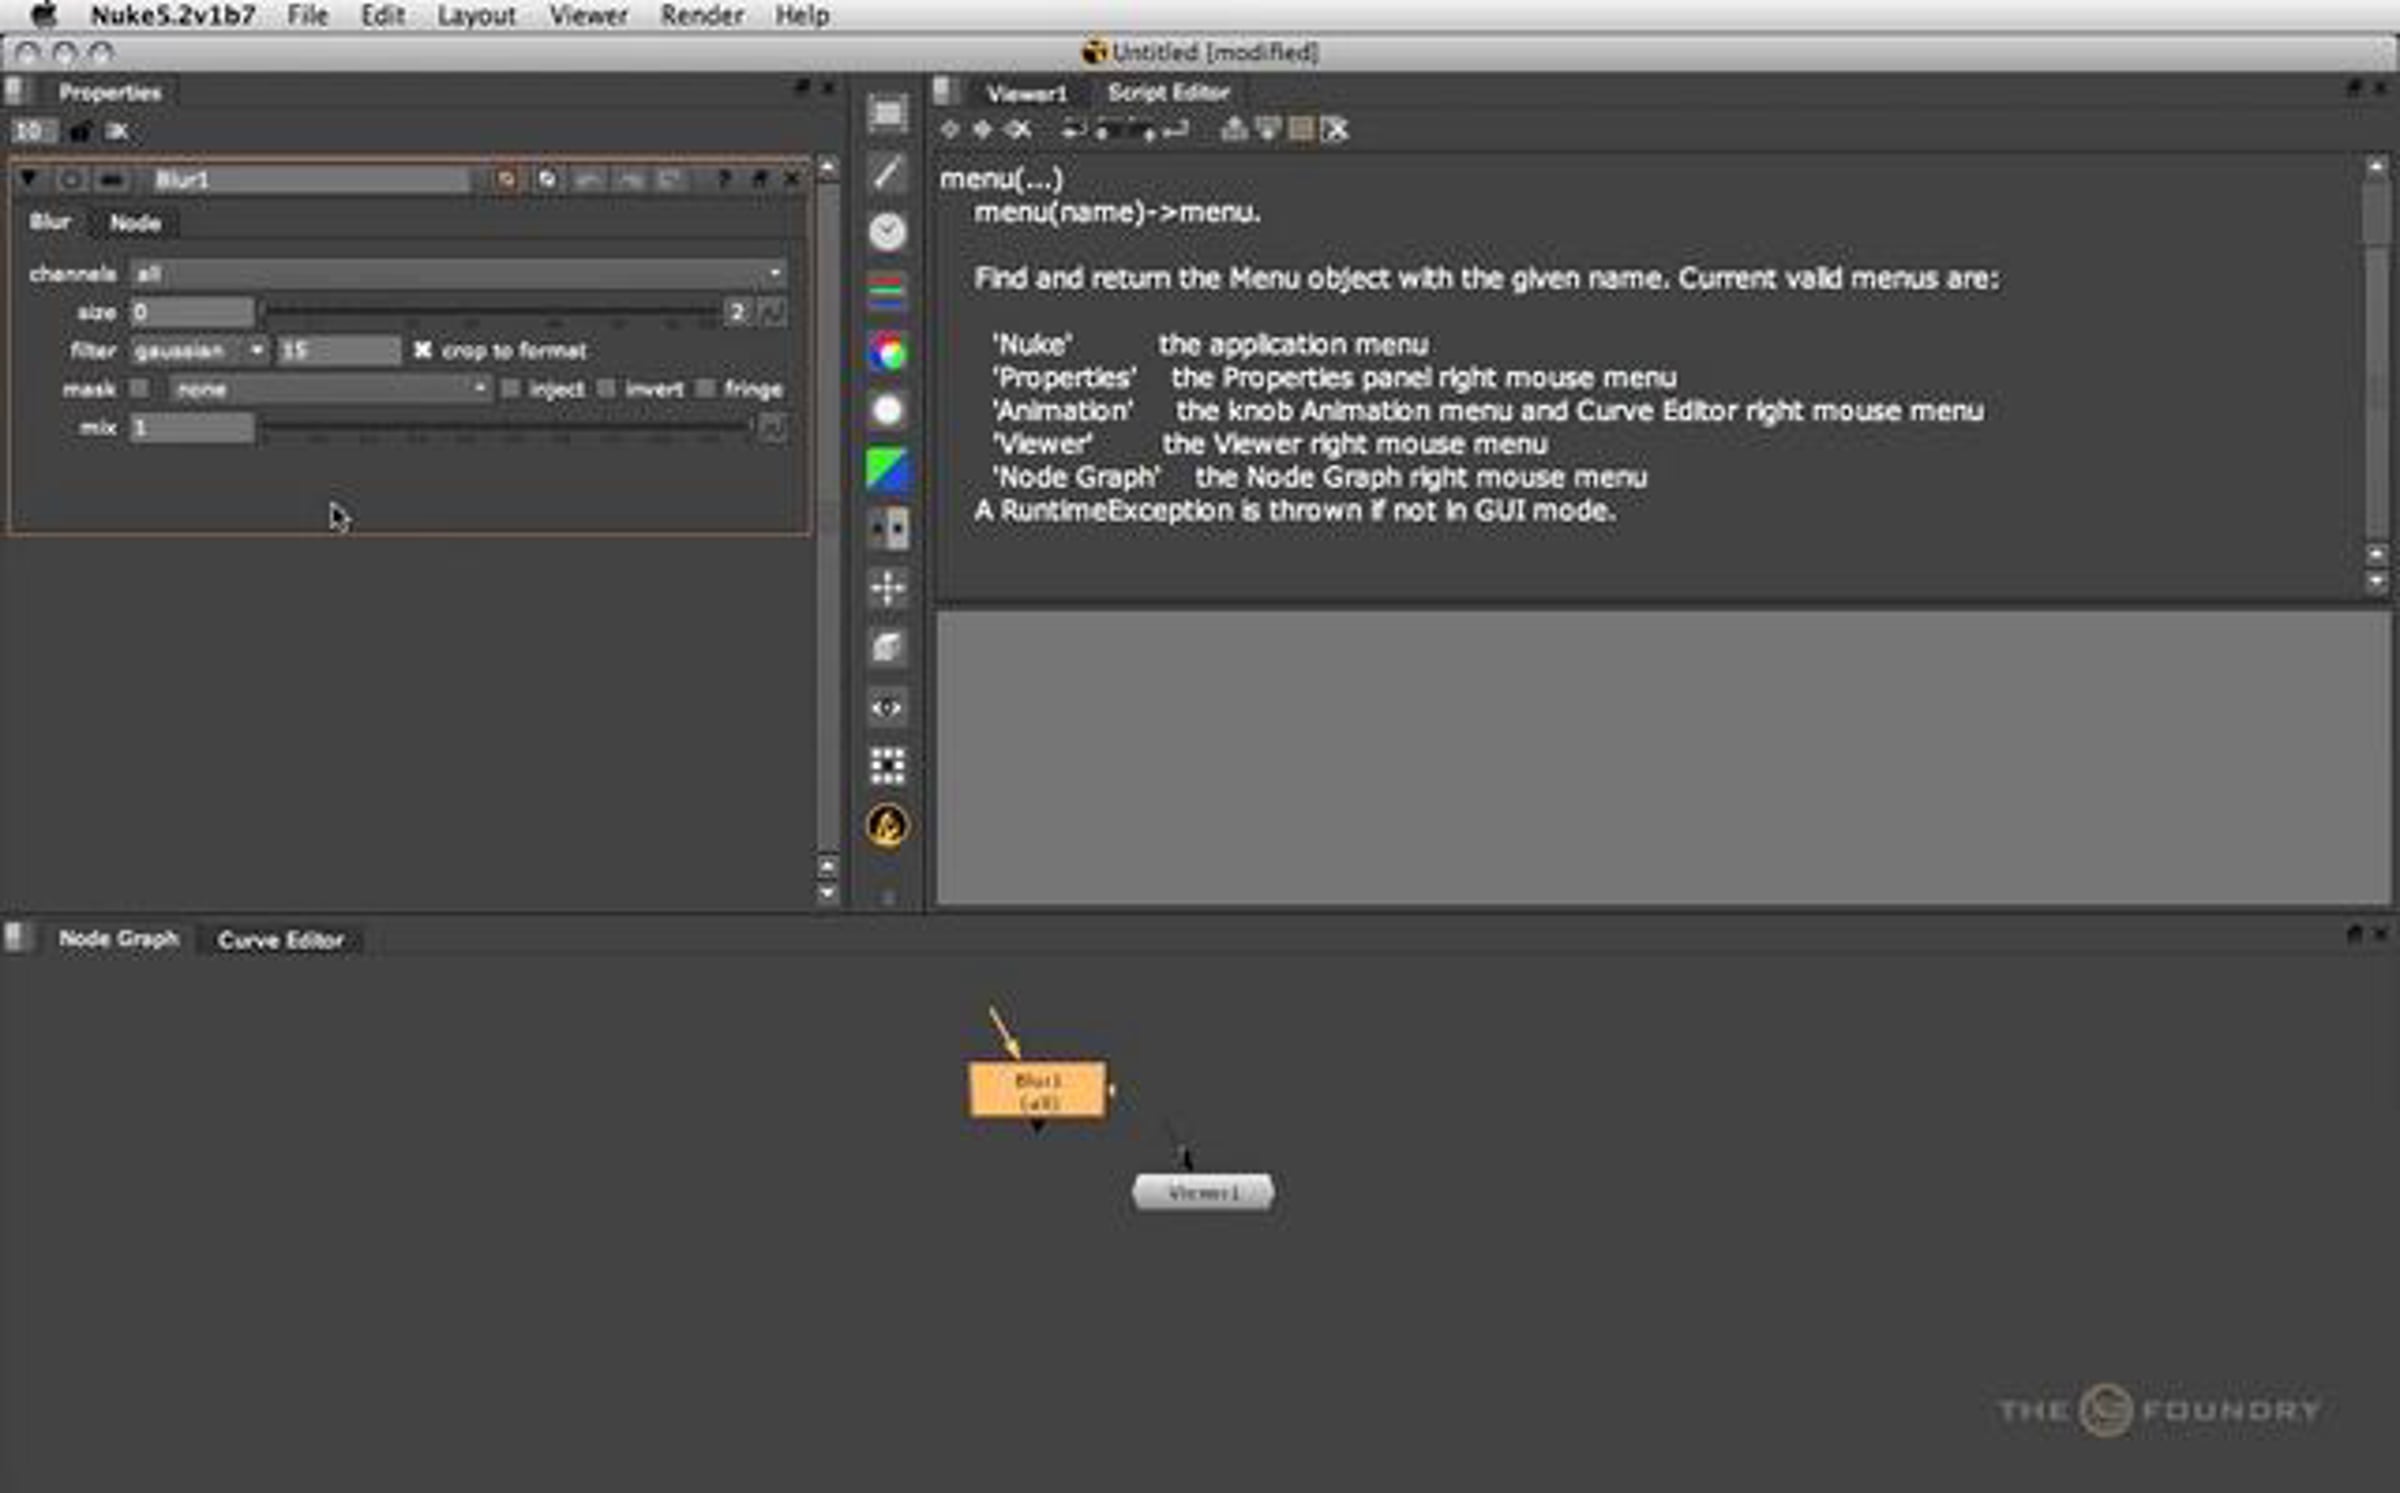Open the Layout menu
2400x1493 pixels.
coord(477,16)
